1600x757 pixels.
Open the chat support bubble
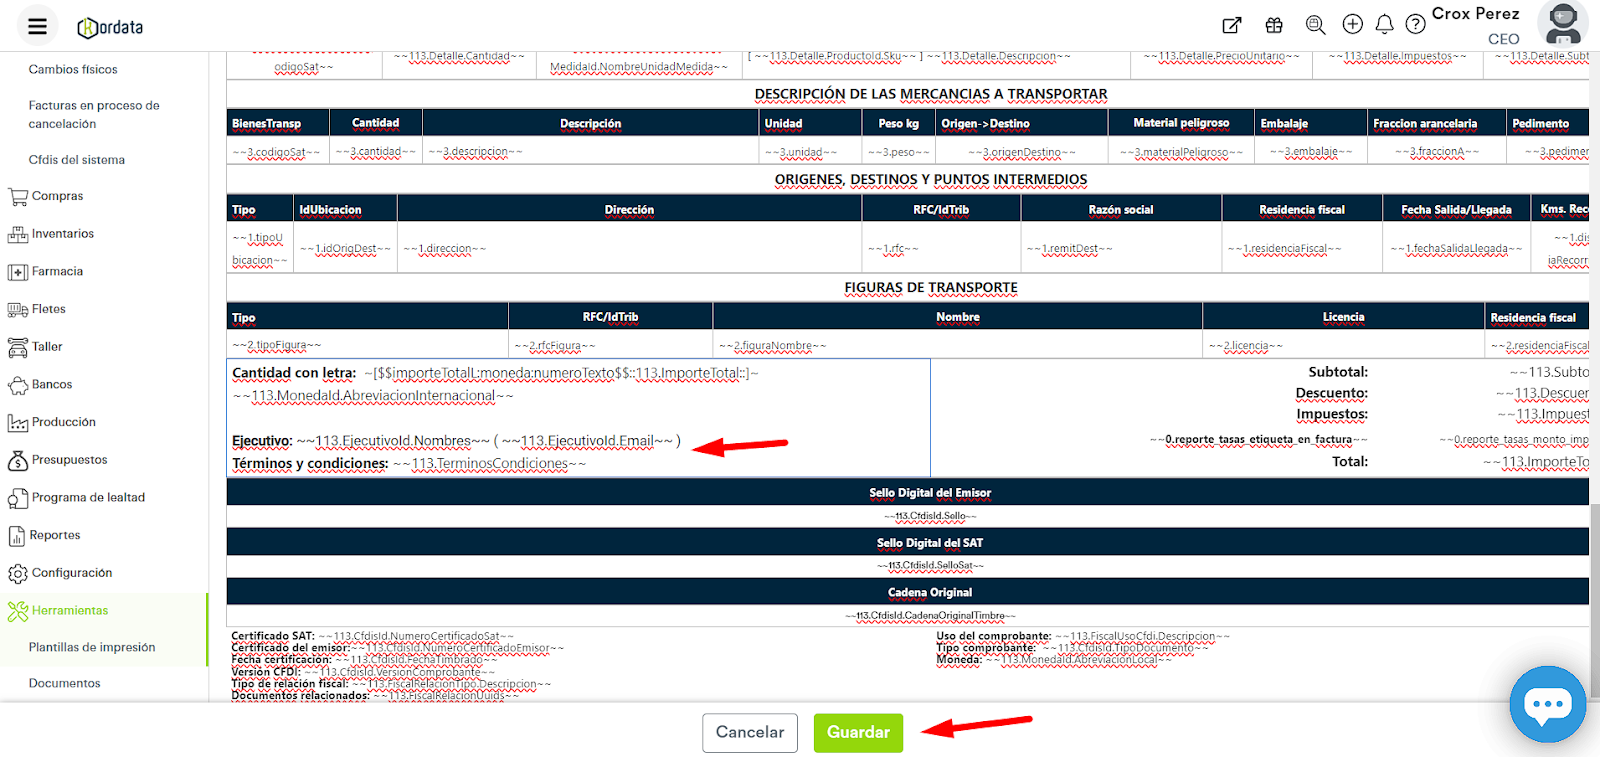tap(1547, 704)
